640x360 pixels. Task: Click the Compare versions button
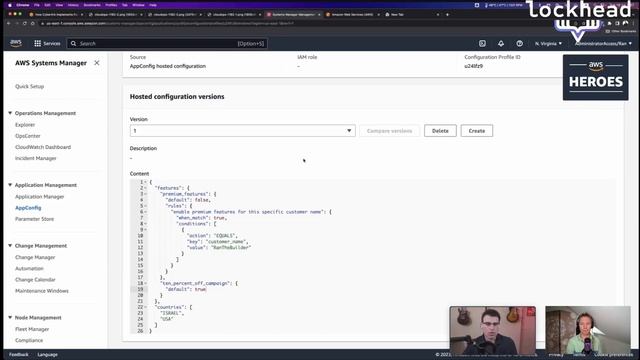coord(389,131)
